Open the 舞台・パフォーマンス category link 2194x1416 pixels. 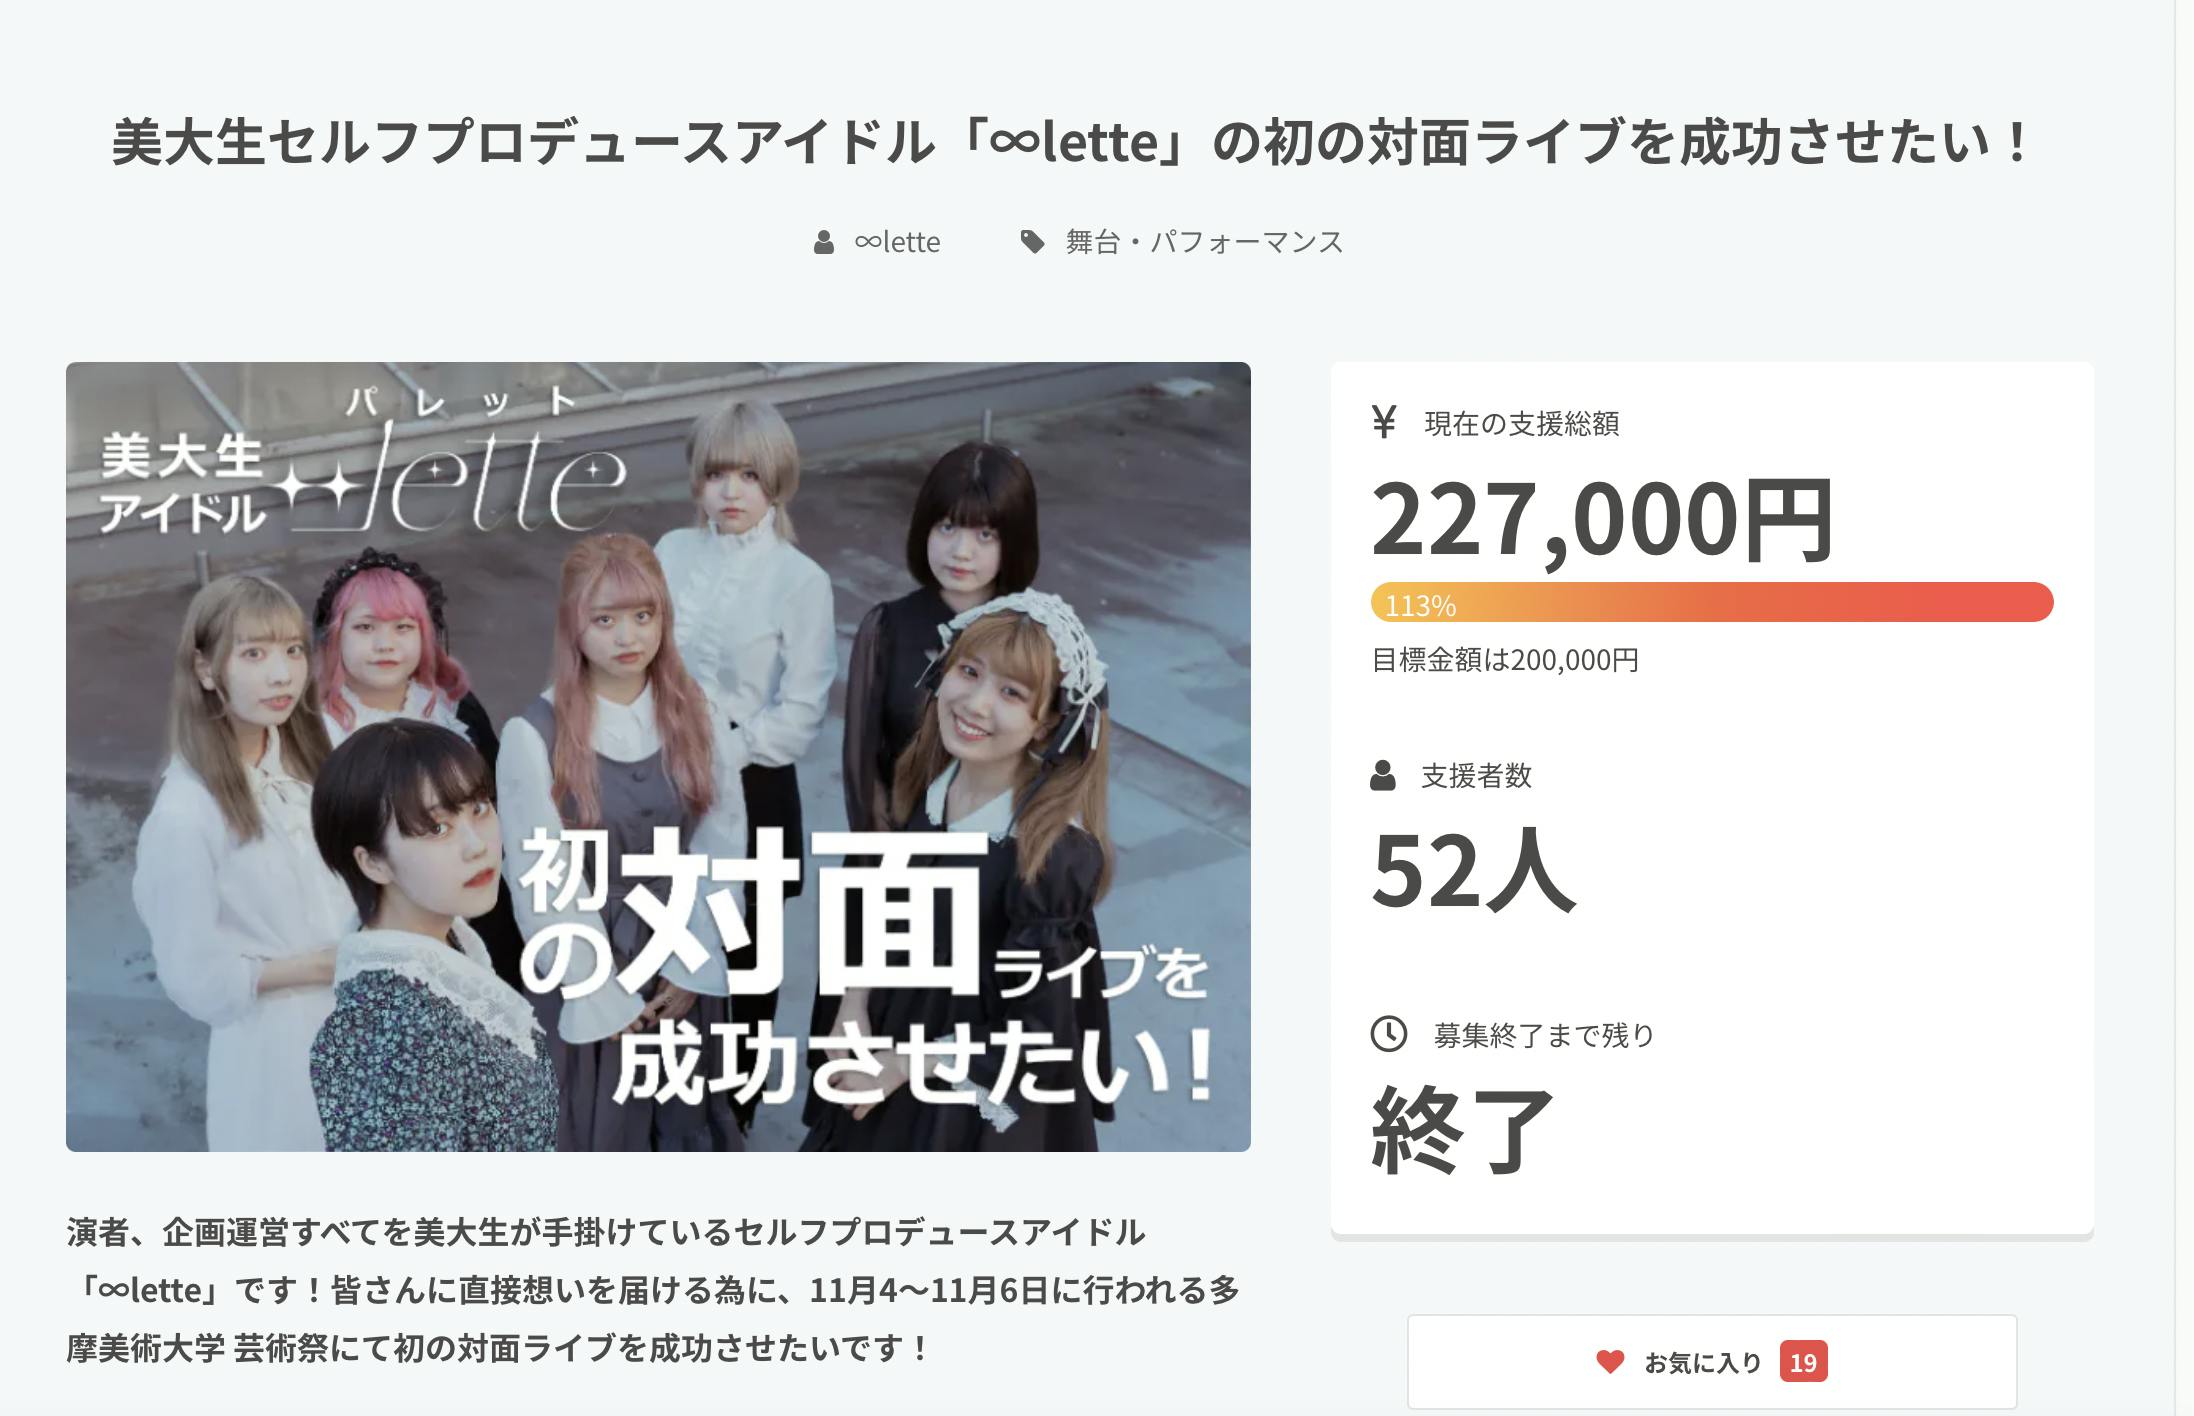[x=1204, y=242]
